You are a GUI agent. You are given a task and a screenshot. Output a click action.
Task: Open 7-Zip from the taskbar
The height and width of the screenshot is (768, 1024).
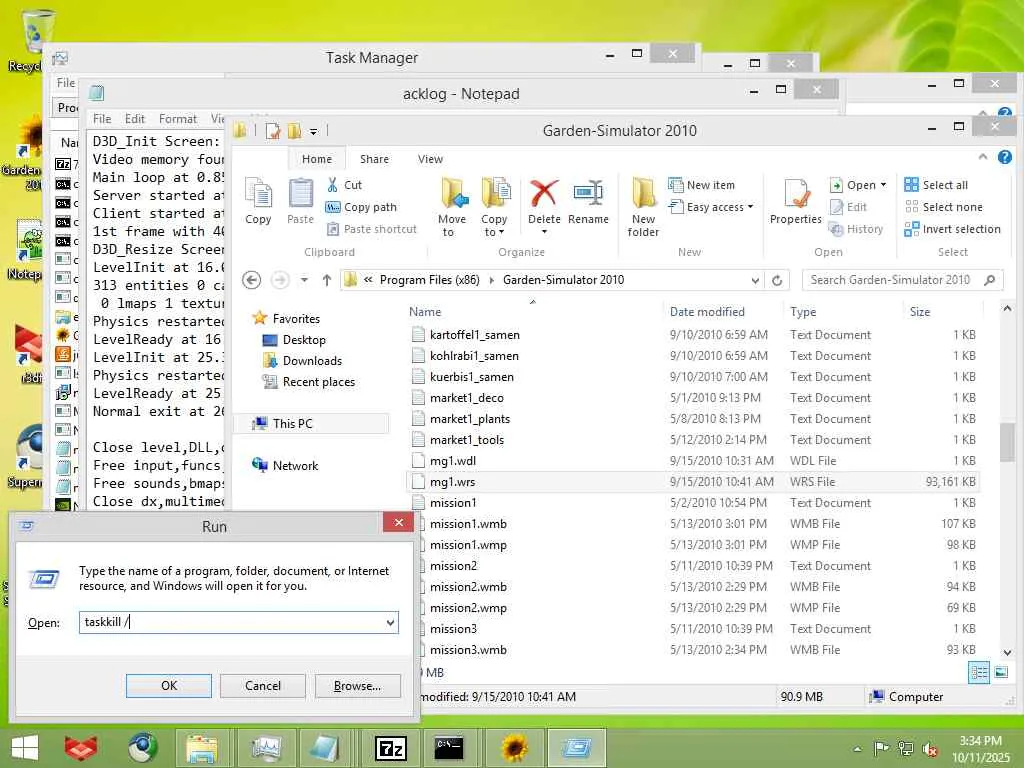(x=391, y=748)
